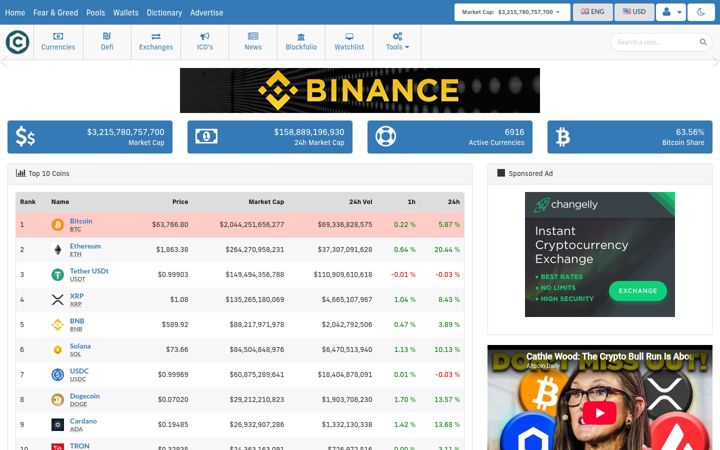Expand the Tools dropdown
720x450 pixels.
(397, 42)
